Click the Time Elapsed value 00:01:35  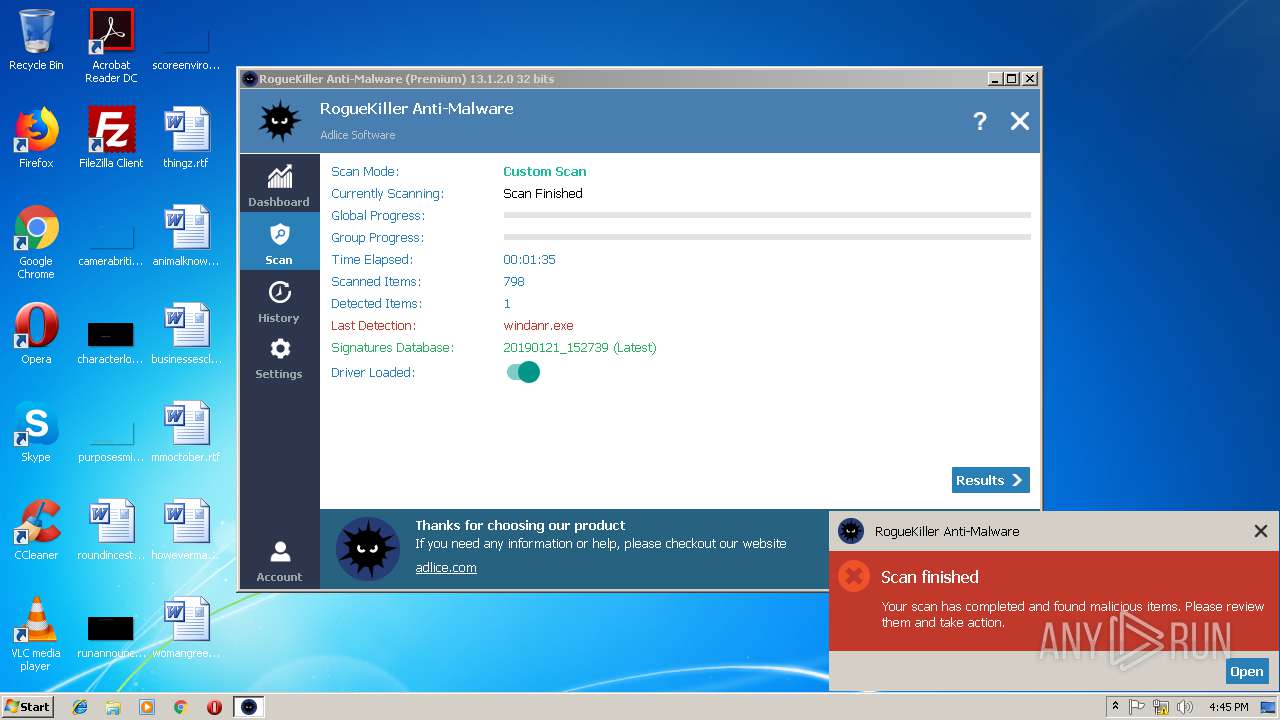[x=529, y=259]
